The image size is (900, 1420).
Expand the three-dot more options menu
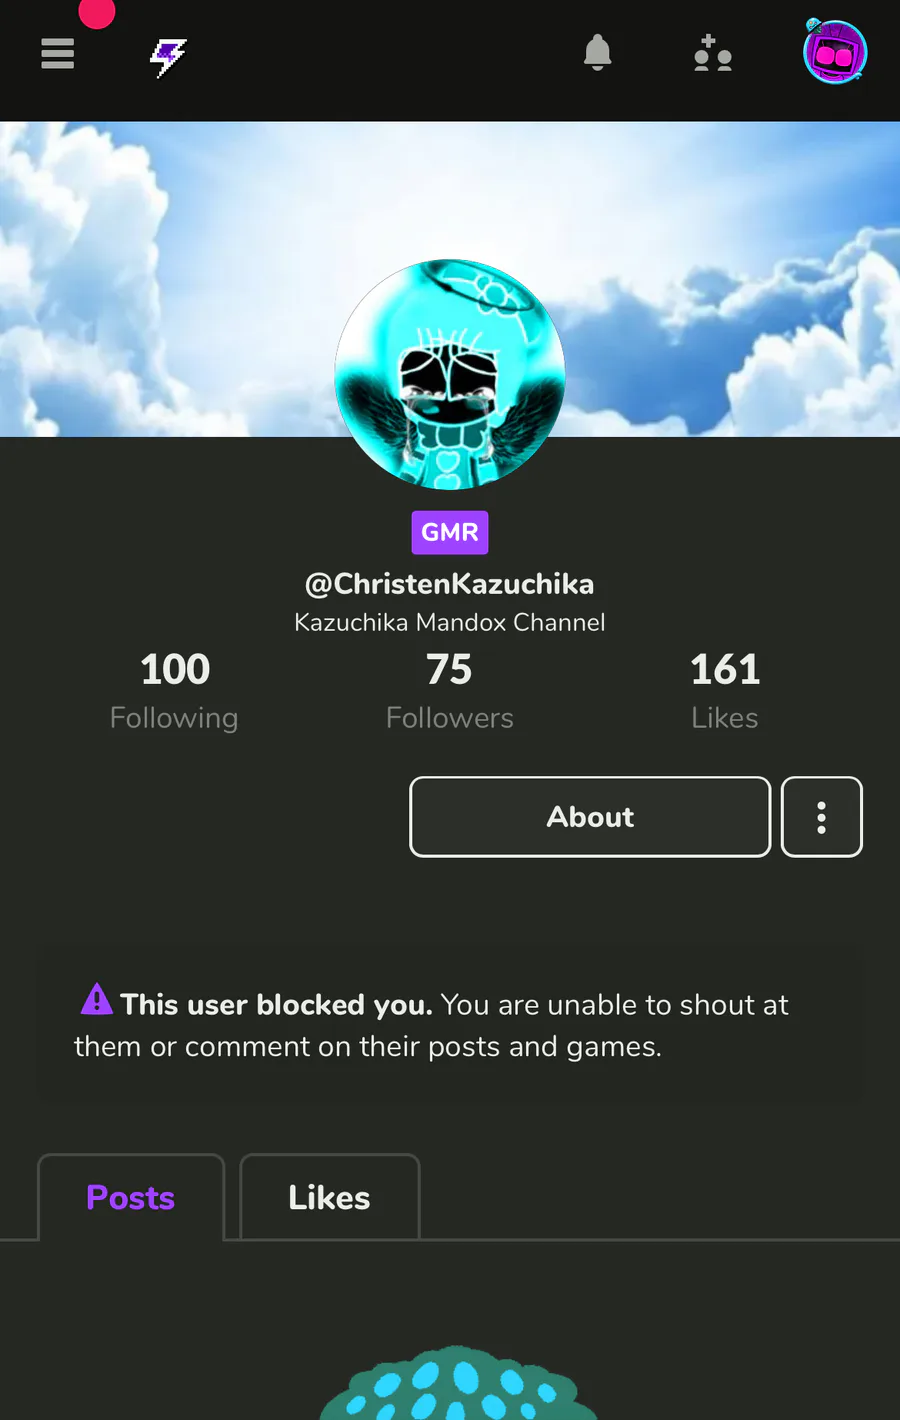pos(822,817)
